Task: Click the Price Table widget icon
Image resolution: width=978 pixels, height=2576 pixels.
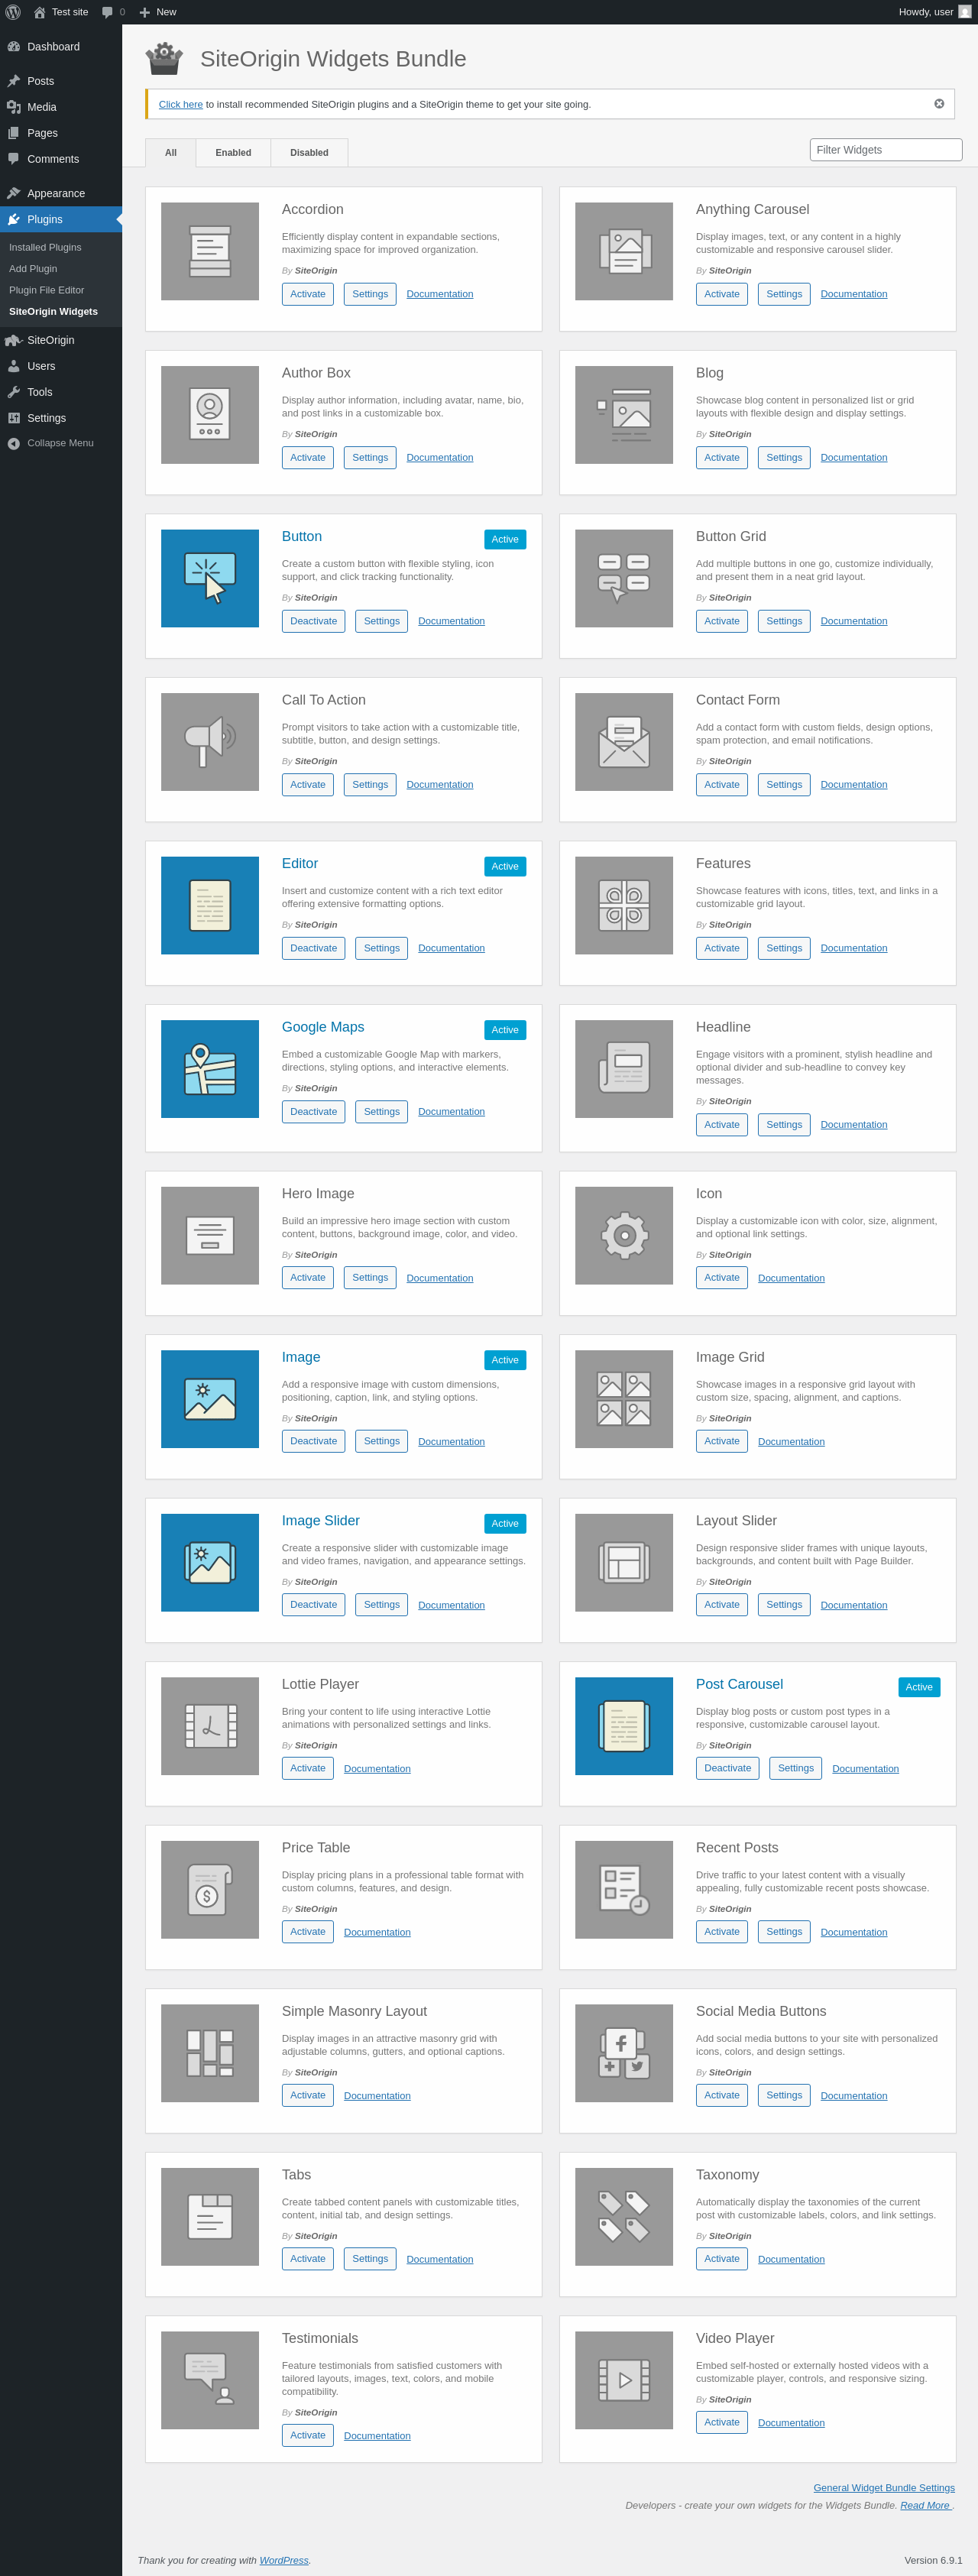Action: 210,1890
